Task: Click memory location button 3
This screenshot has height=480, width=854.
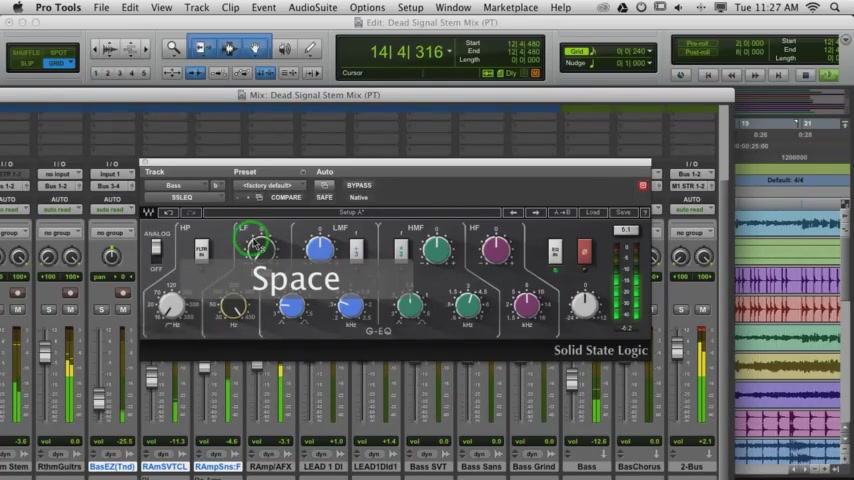Action: (120, 73)
